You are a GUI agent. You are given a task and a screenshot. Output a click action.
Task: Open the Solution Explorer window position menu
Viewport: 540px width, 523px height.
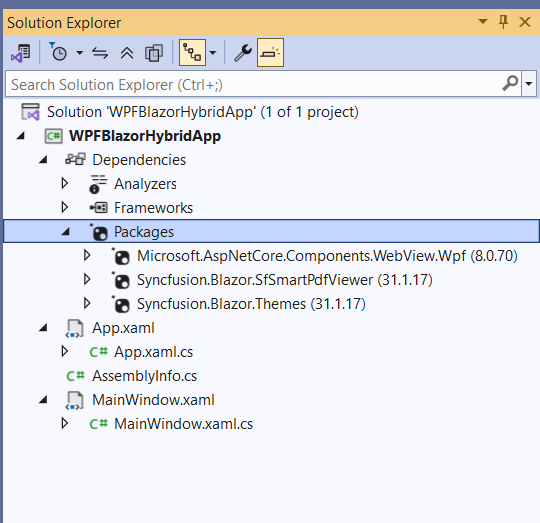(x=483, y=22)
